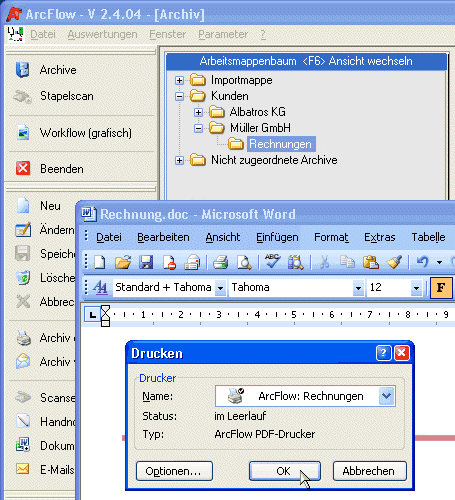Click the indent marker on Word ruler
Viewport: 455px width, 500px height.
[105, 316]
